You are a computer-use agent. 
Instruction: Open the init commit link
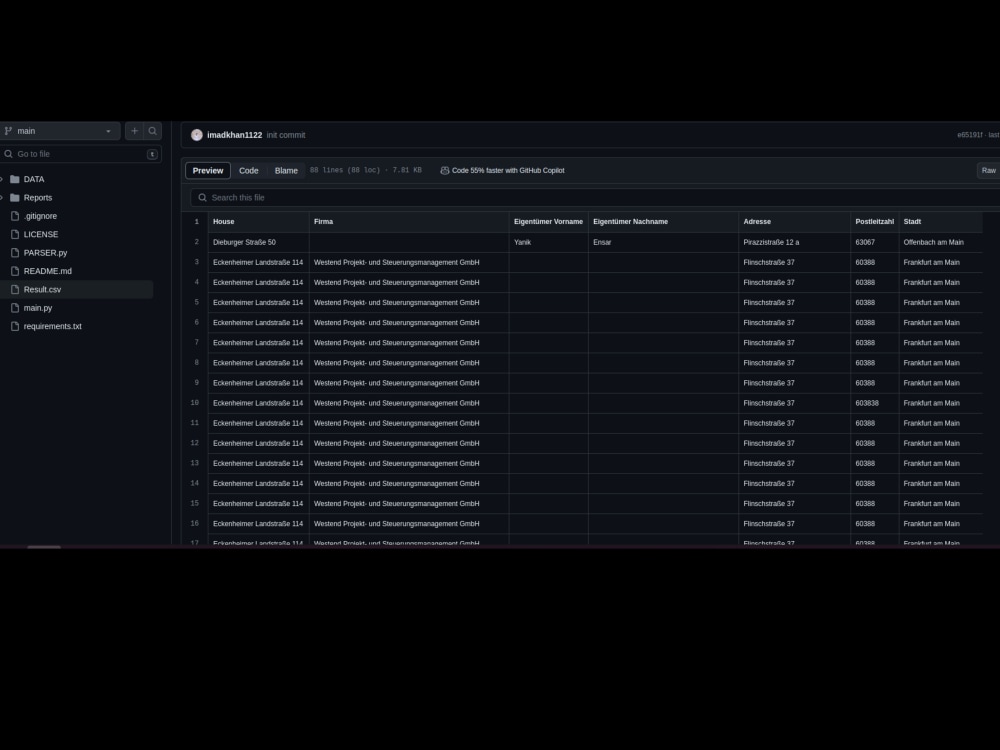286,134
